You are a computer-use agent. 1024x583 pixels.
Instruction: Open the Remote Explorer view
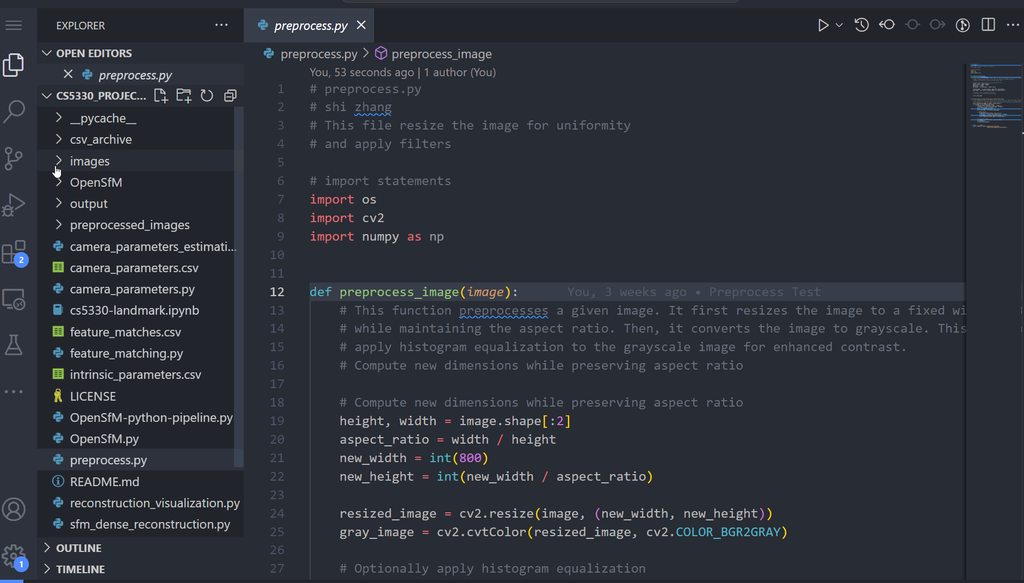click(x=14, y=300)
